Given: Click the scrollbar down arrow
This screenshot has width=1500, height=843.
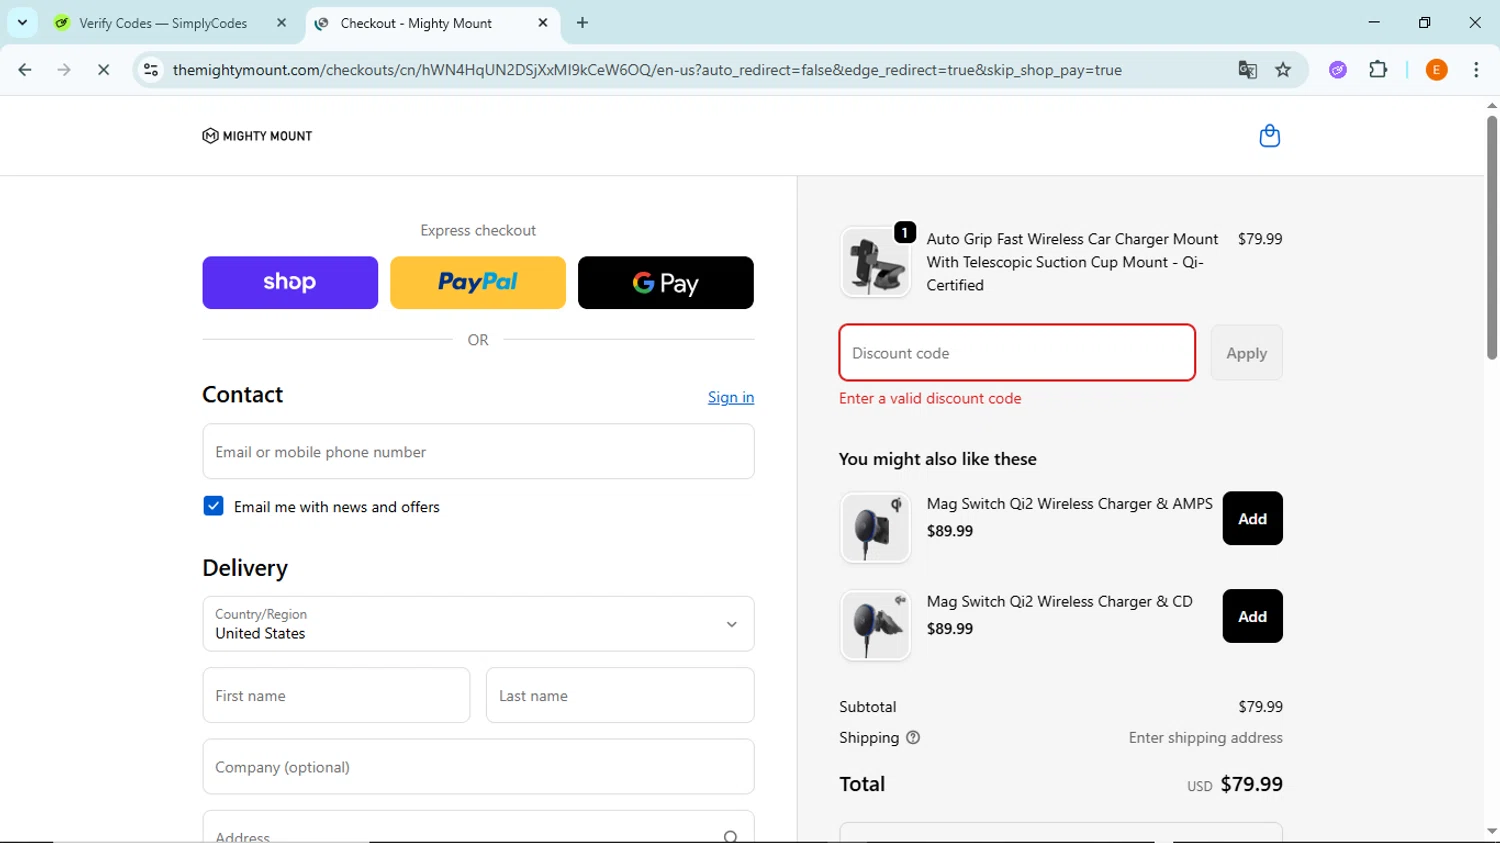Looking at the screenshot, I should coord(1491,831).
